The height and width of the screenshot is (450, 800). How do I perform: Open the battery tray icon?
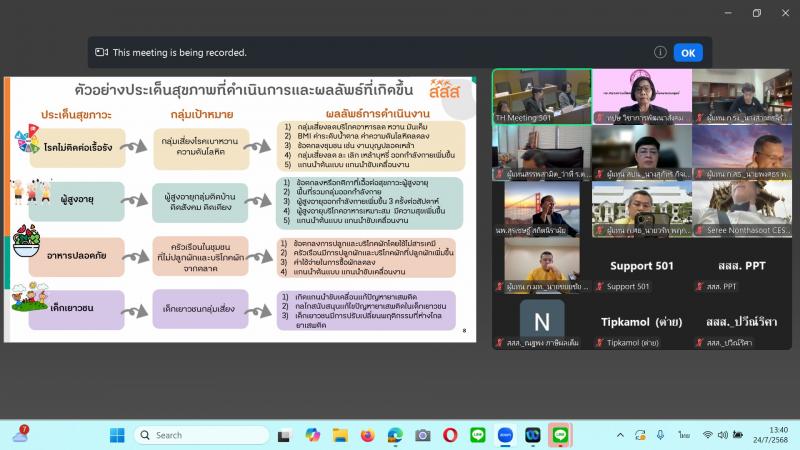(x=738, y=435)
